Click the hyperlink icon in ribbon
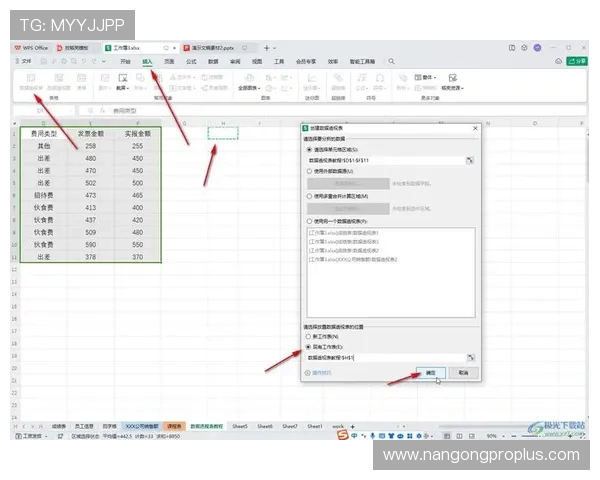Viewport: 600px width, 480px height. coord(338,78)
